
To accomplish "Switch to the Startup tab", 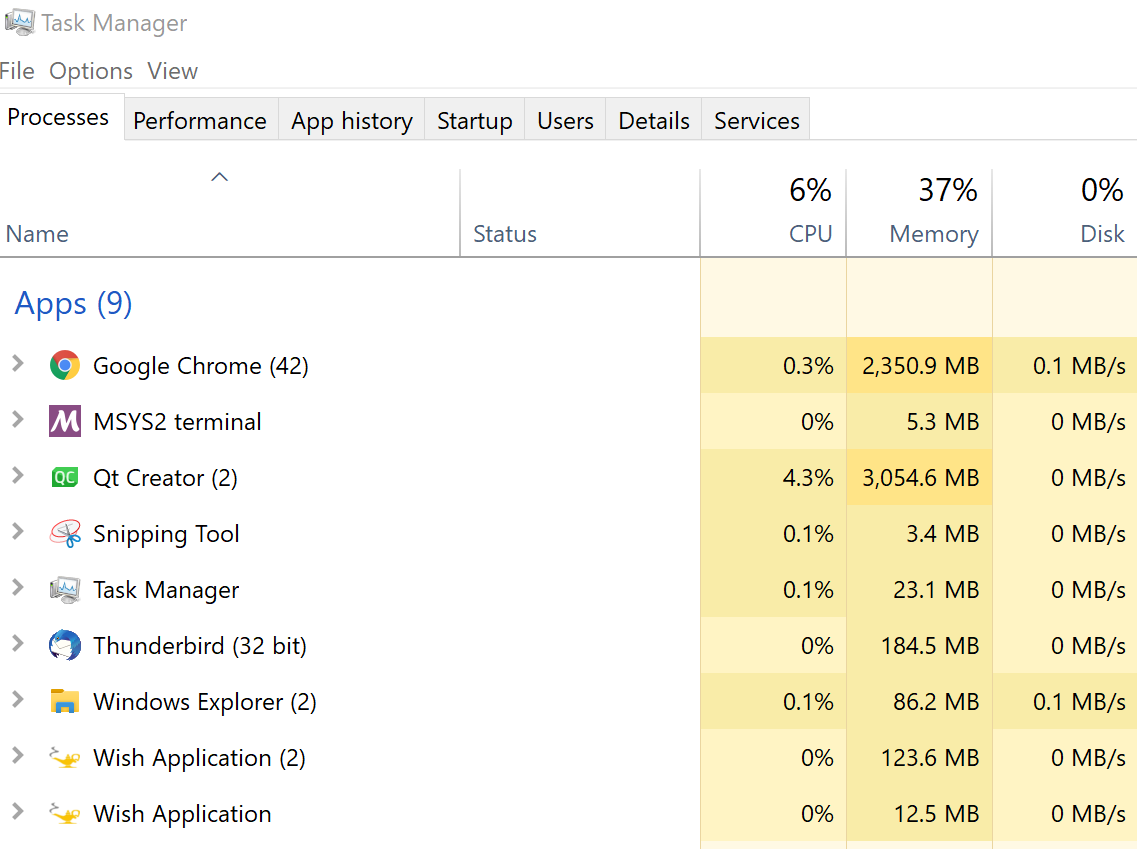I will point(474,120).
